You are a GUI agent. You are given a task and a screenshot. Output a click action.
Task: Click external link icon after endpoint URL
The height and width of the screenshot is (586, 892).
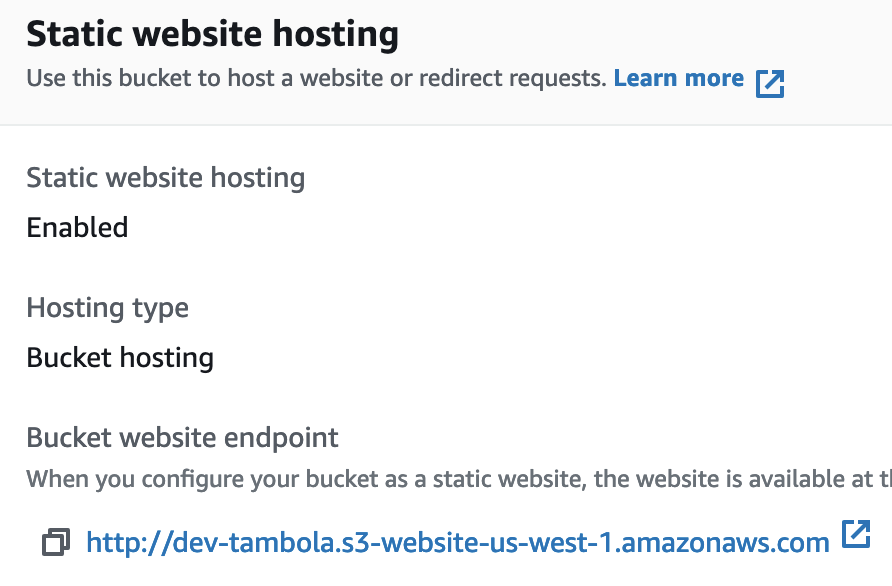click(x=856, y=534)
